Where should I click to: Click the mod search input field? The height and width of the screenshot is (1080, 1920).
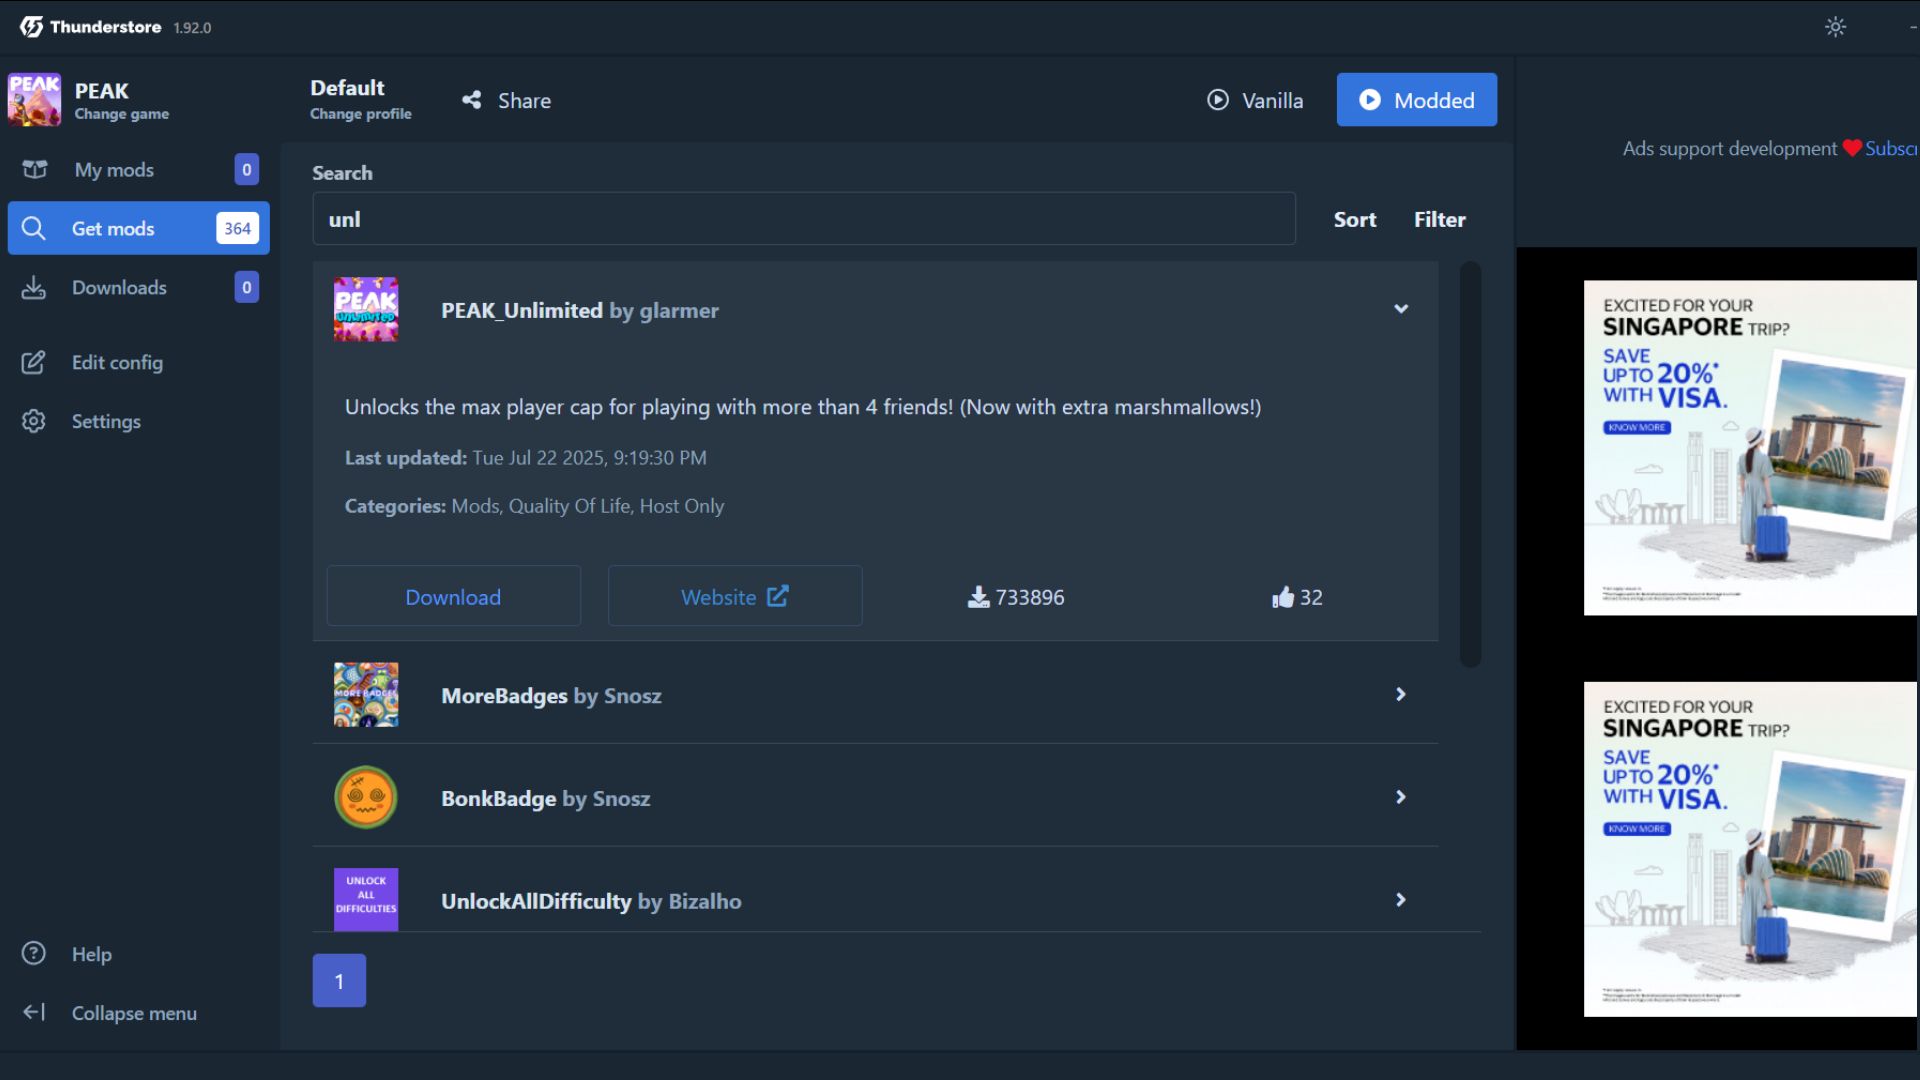tap(804, 219)
